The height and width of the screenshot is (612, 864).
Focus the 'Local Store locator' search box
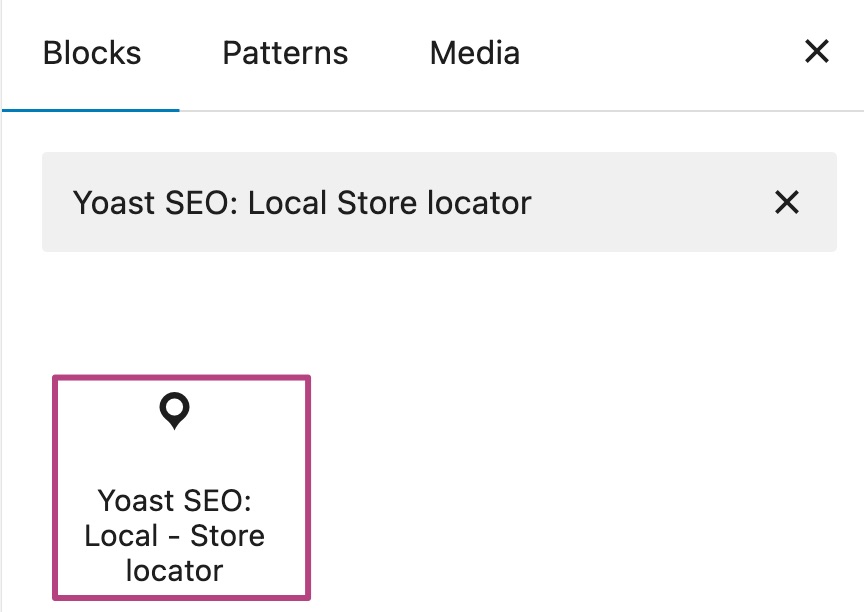tap(400, 202)
